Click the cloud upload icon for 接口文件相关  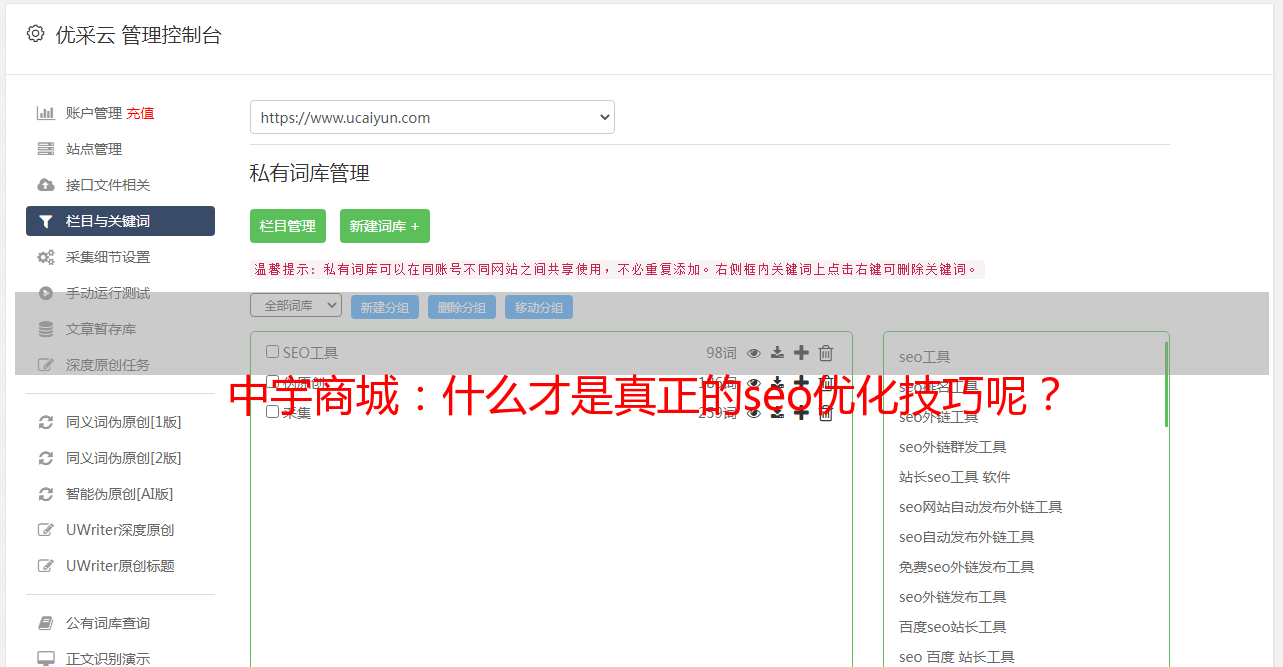click(46, 185)
